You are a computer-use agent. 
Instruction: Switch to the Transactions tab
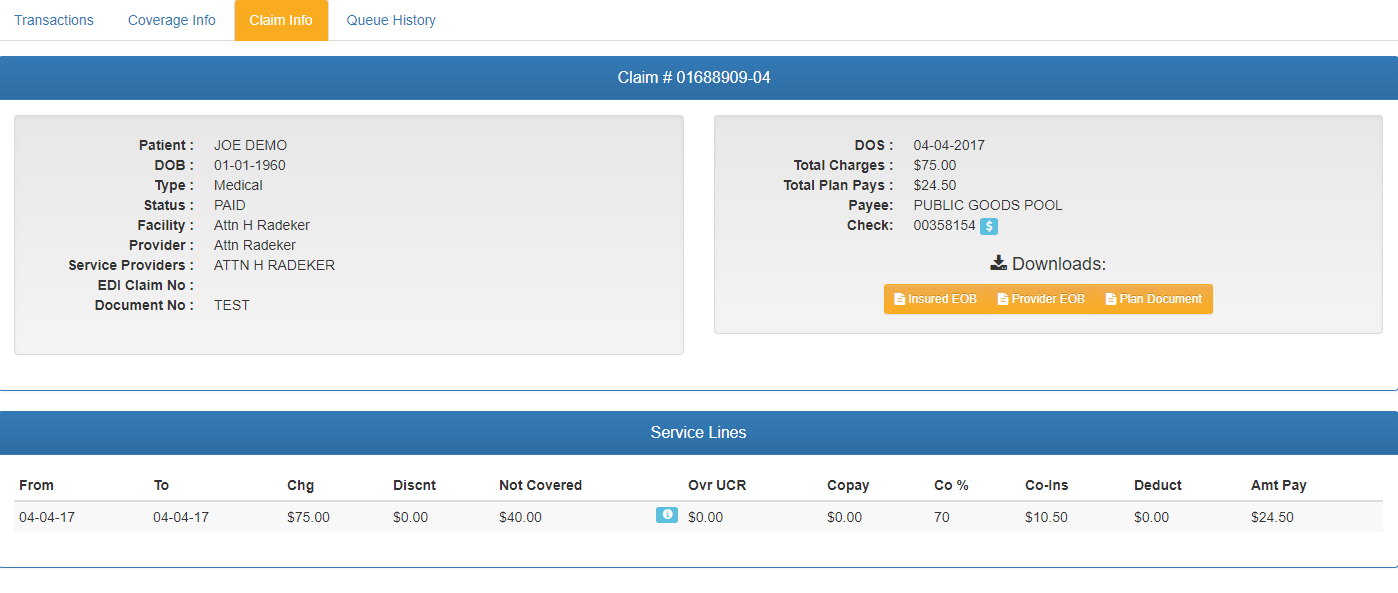point(54,20)
